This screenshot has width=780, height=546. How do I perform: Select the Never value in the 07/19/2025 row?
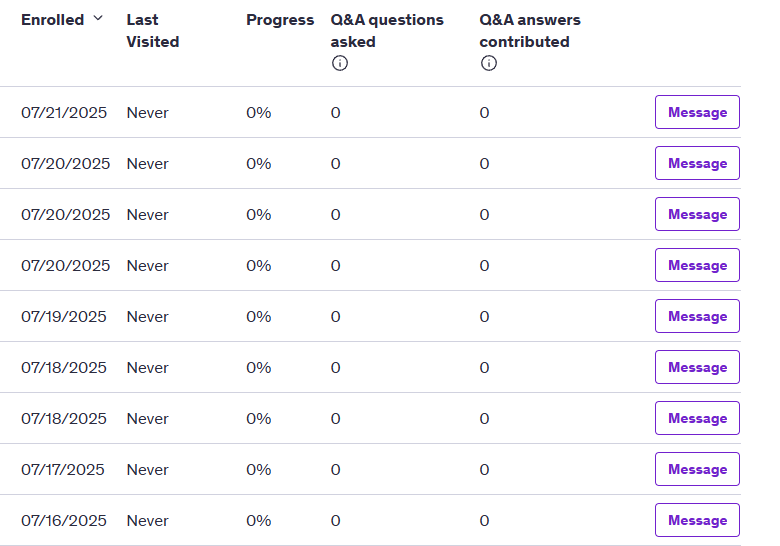(x=147, y=317)
